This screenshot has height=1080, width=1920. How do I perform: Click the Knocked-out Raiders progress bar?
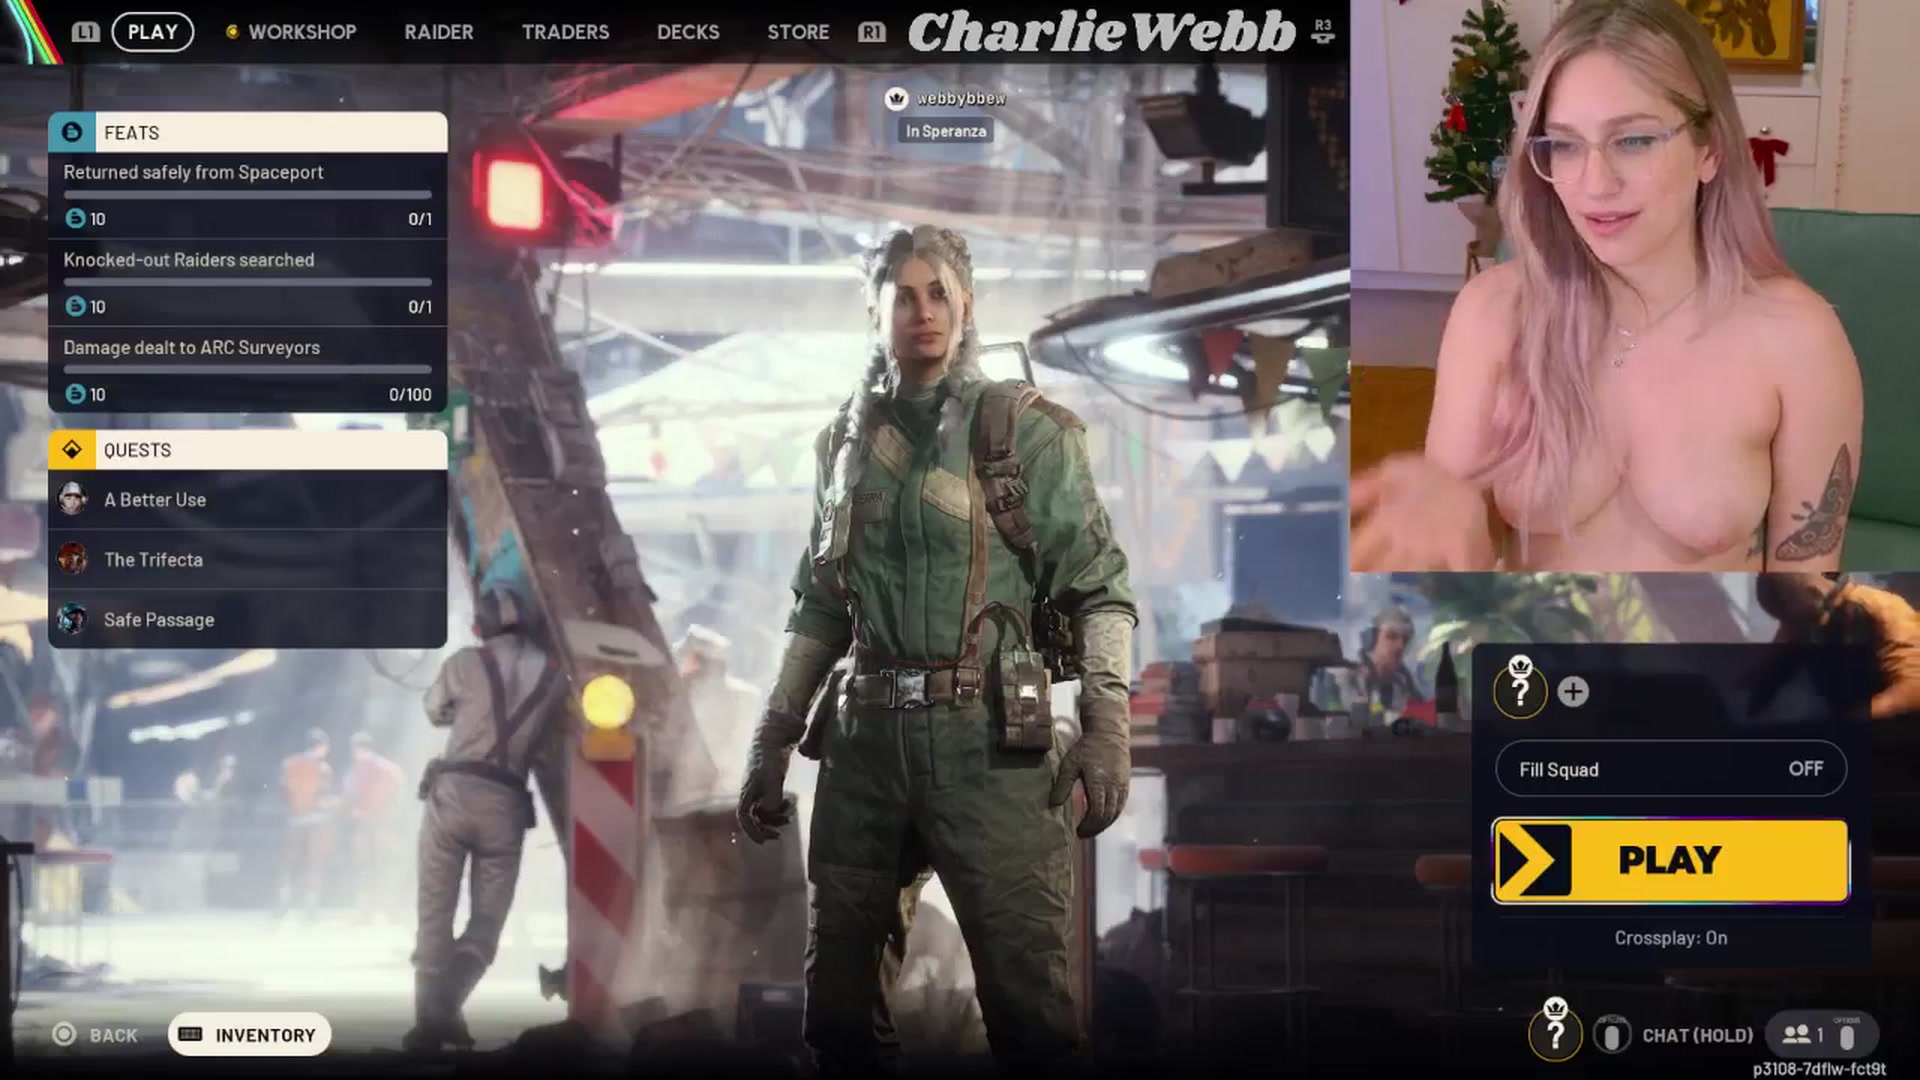click(248, 282)
